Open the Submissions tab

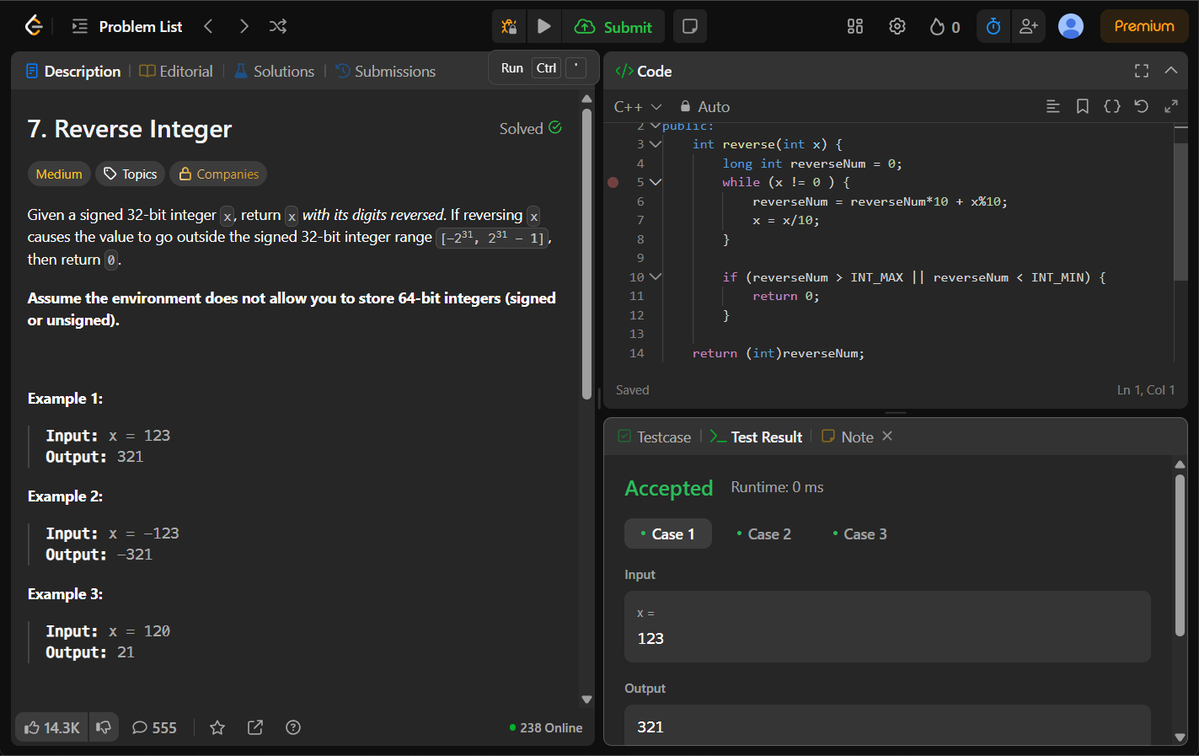click(x=386, y=71)
